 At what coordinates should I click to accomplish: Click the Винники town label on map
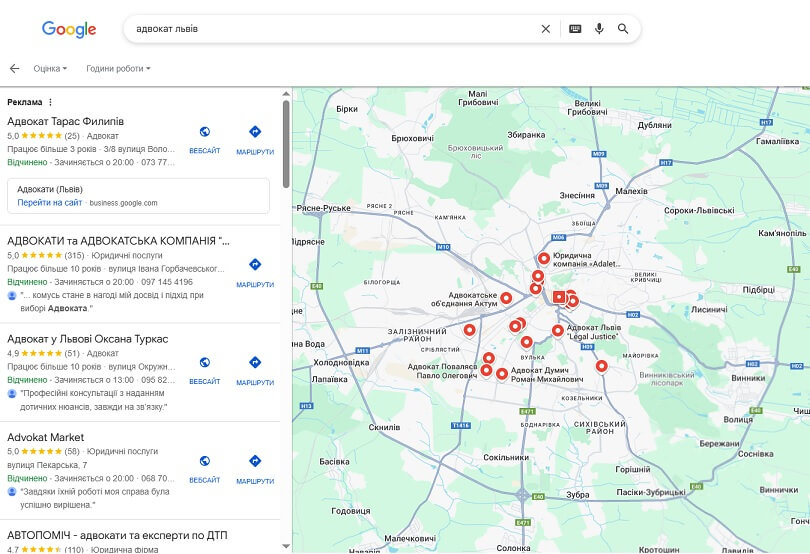pos(748,378)
